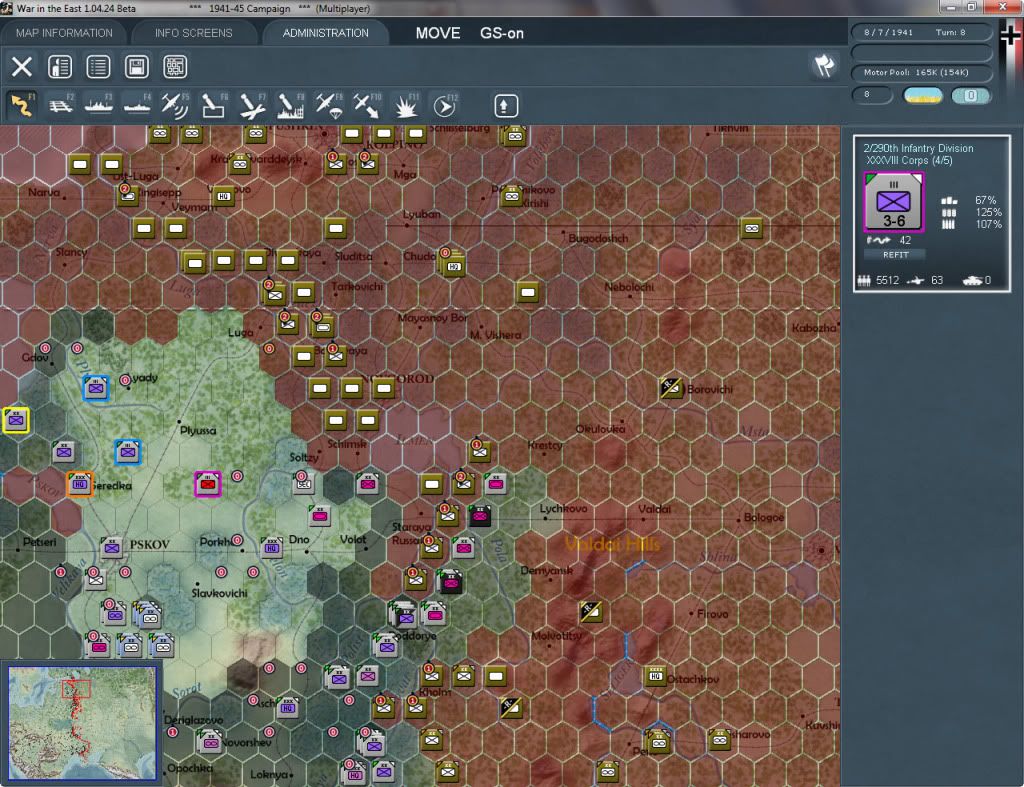Click the GS-on indicator
This screenshot has height=787, width=1024.
[502, 33]
